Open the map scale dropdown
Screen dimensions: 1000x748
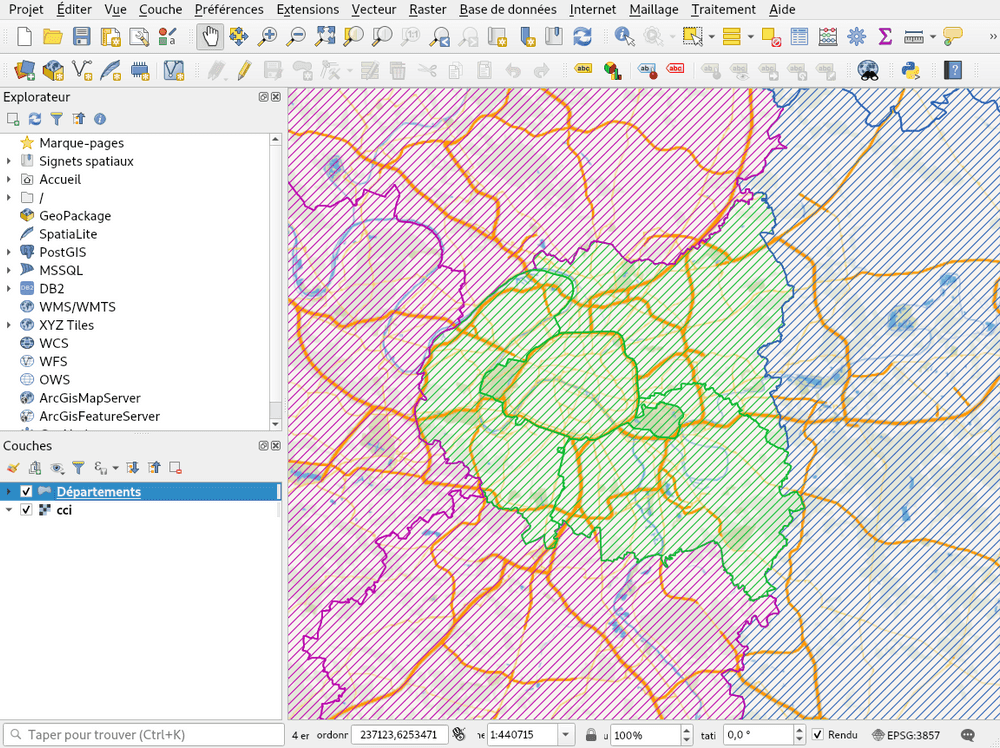click(x=564, y=734)
